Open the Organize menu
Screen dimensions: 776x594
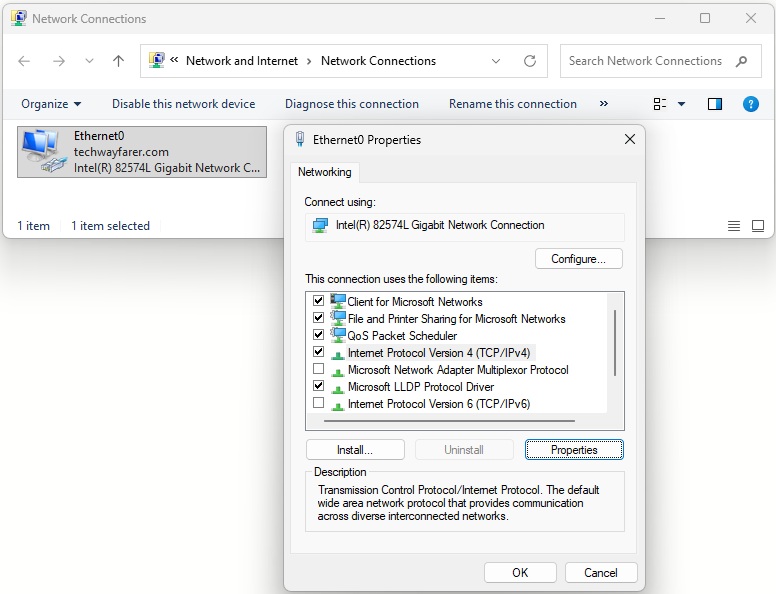click(51, 104)
